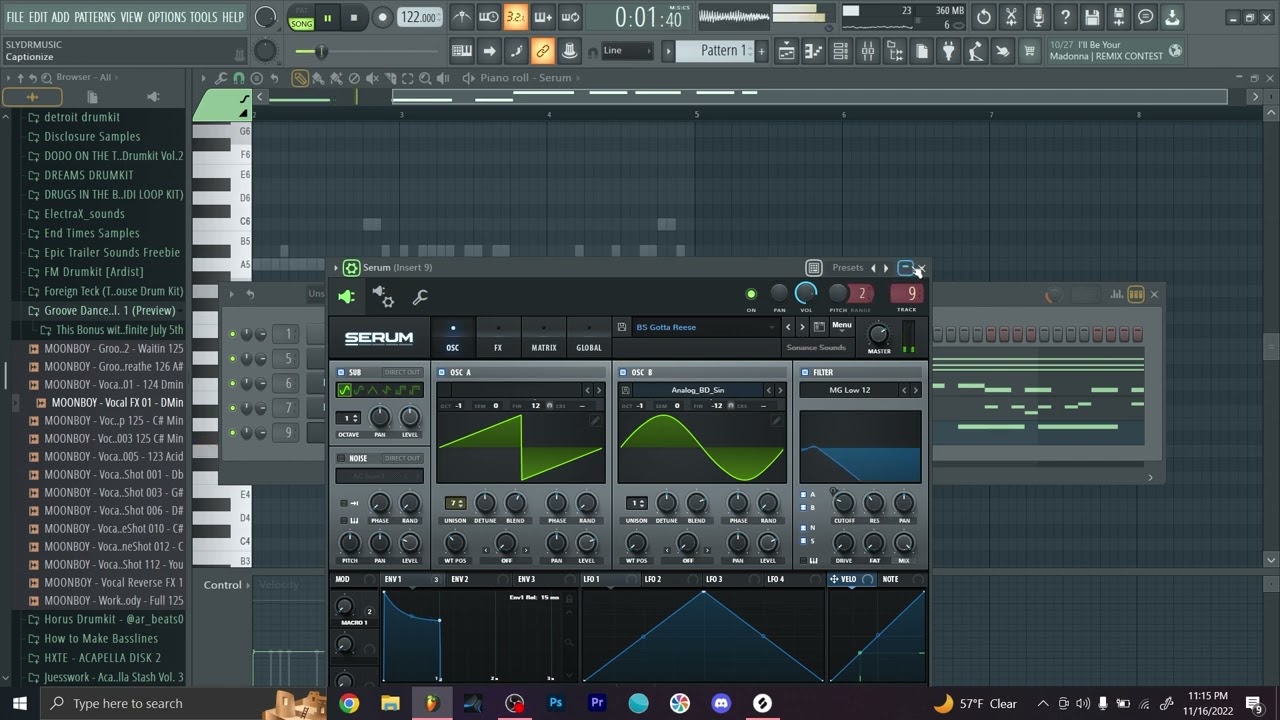The image size is (1280, 720).
Task: Click Presets label in Serum title bar
Action: [847, 268]
